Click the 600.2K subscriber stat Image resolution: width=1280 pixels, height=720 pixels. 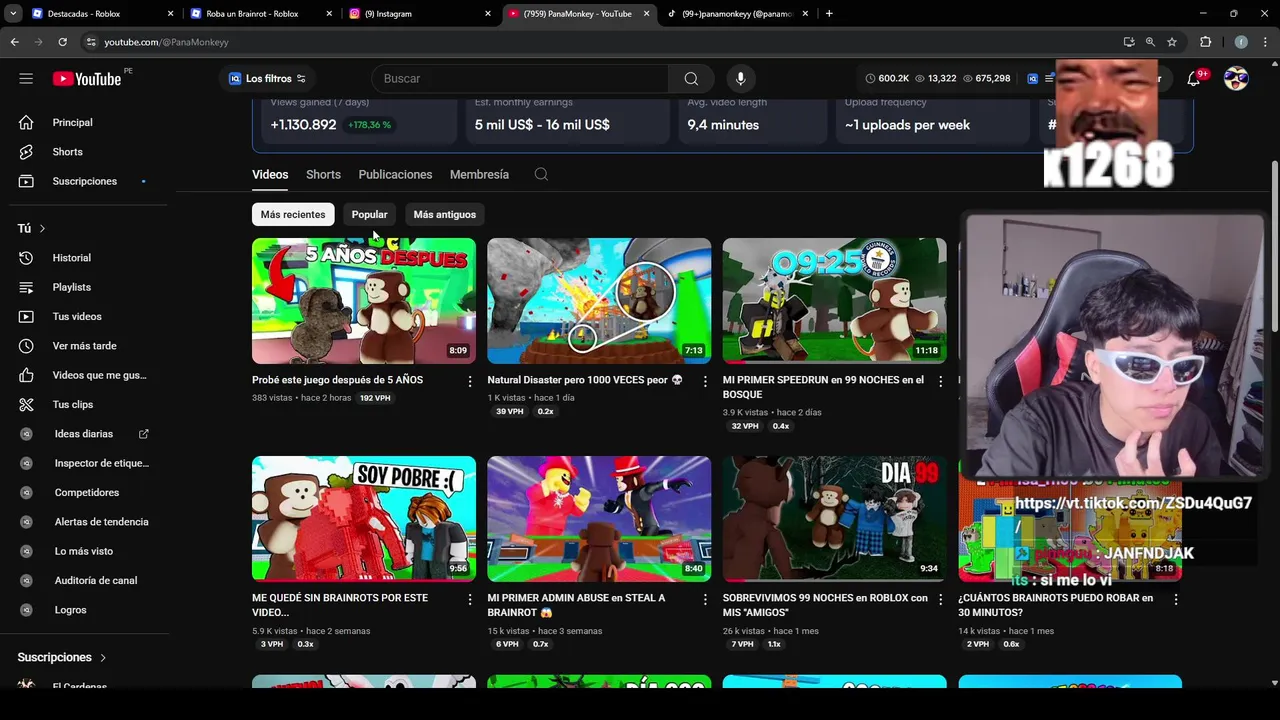(886, 78)
